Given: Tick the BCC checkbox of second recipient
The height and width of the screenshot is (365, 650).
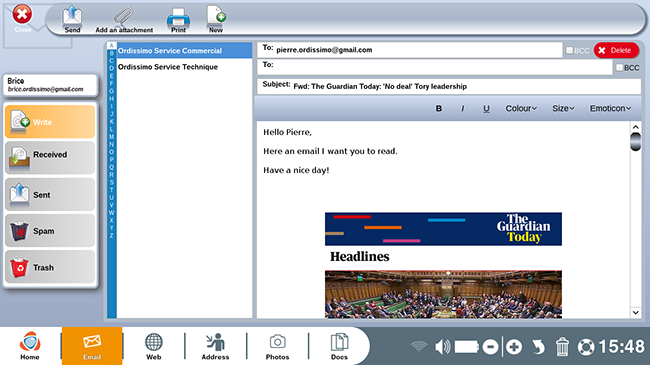Looking at the screenshot, I should [x=619, y=67].
